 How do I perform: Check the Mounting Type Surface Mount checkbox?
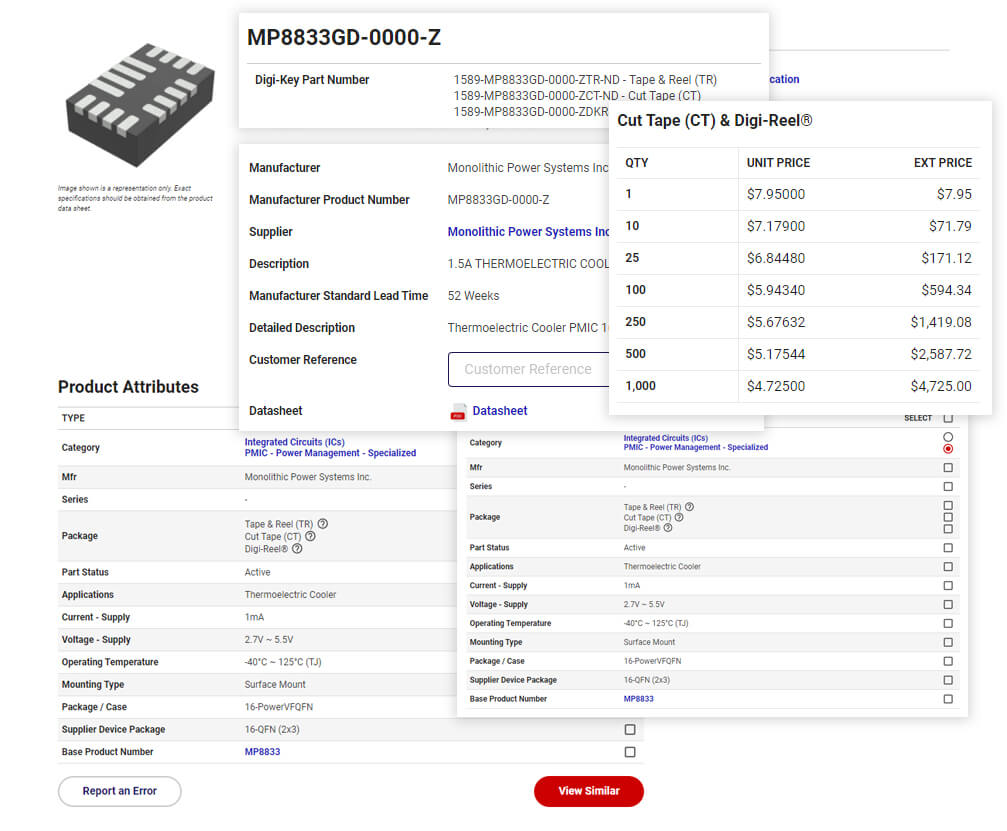tap(948, 642)
